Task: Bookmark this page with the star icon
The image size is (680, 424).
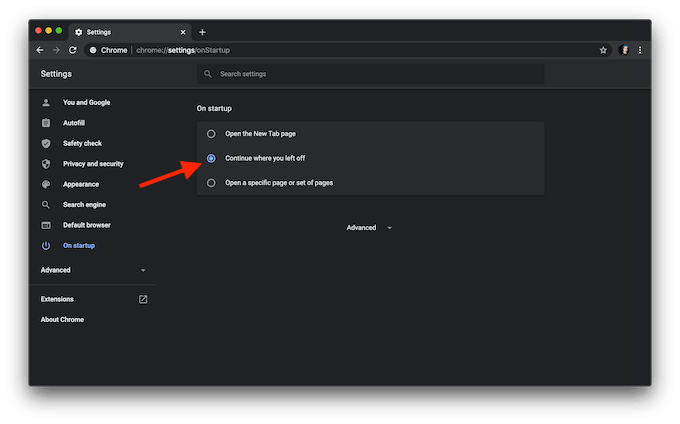Action: pyautogui.click(x=603, y=50)
